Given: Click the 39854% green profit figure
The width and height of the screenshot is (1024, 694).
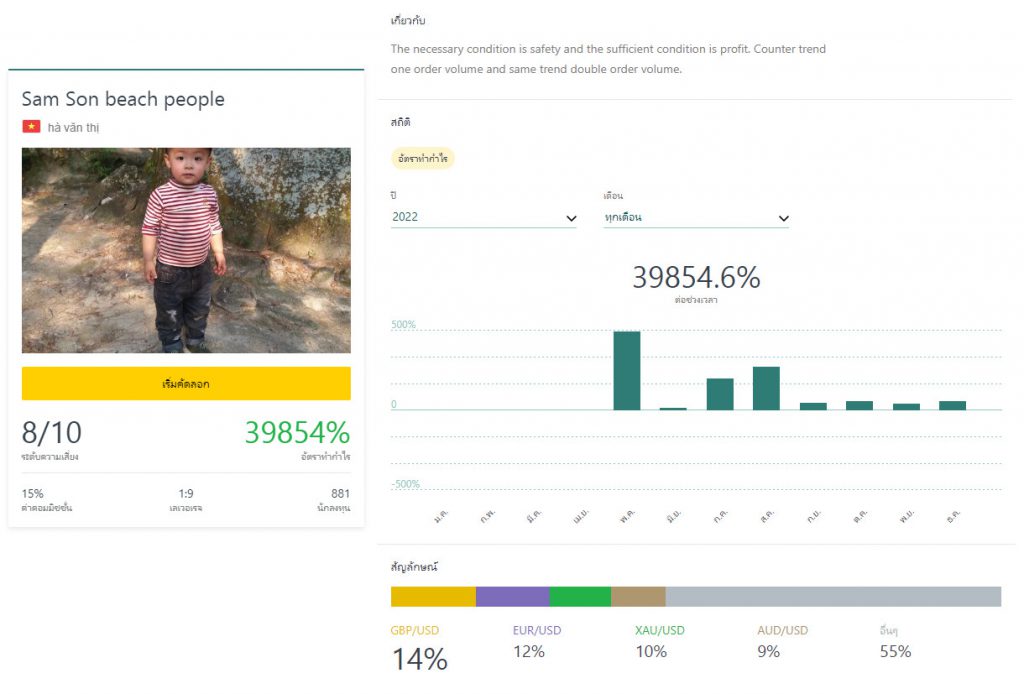Looking at the screenshot, I should [297, 433].
